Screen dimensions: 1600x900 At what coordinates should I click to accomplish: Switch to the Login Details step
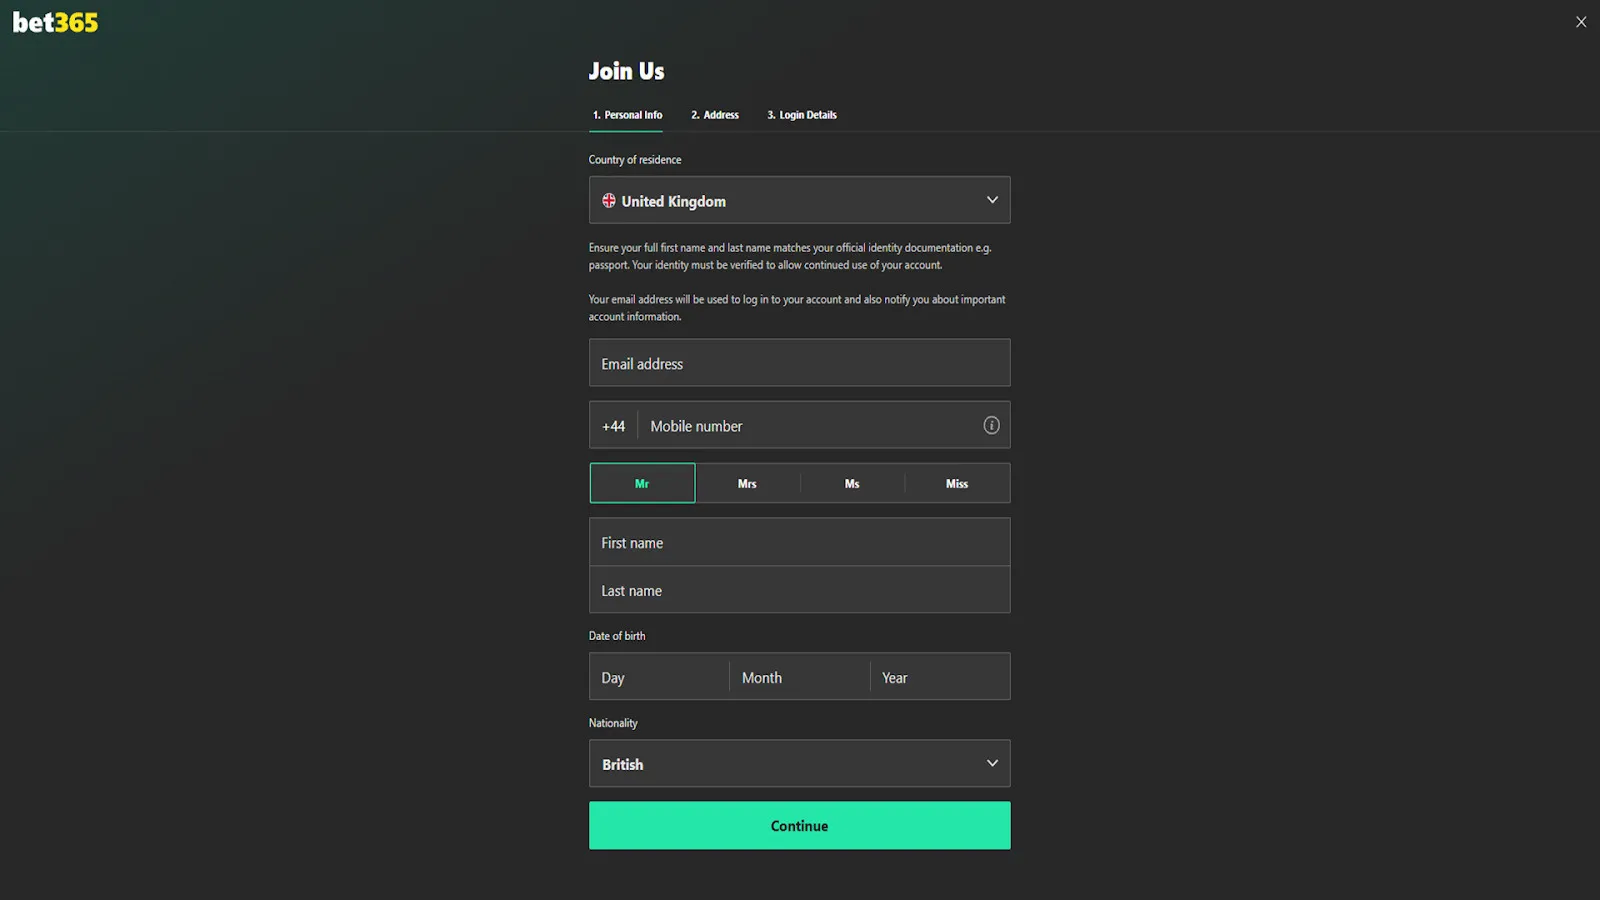801,114
